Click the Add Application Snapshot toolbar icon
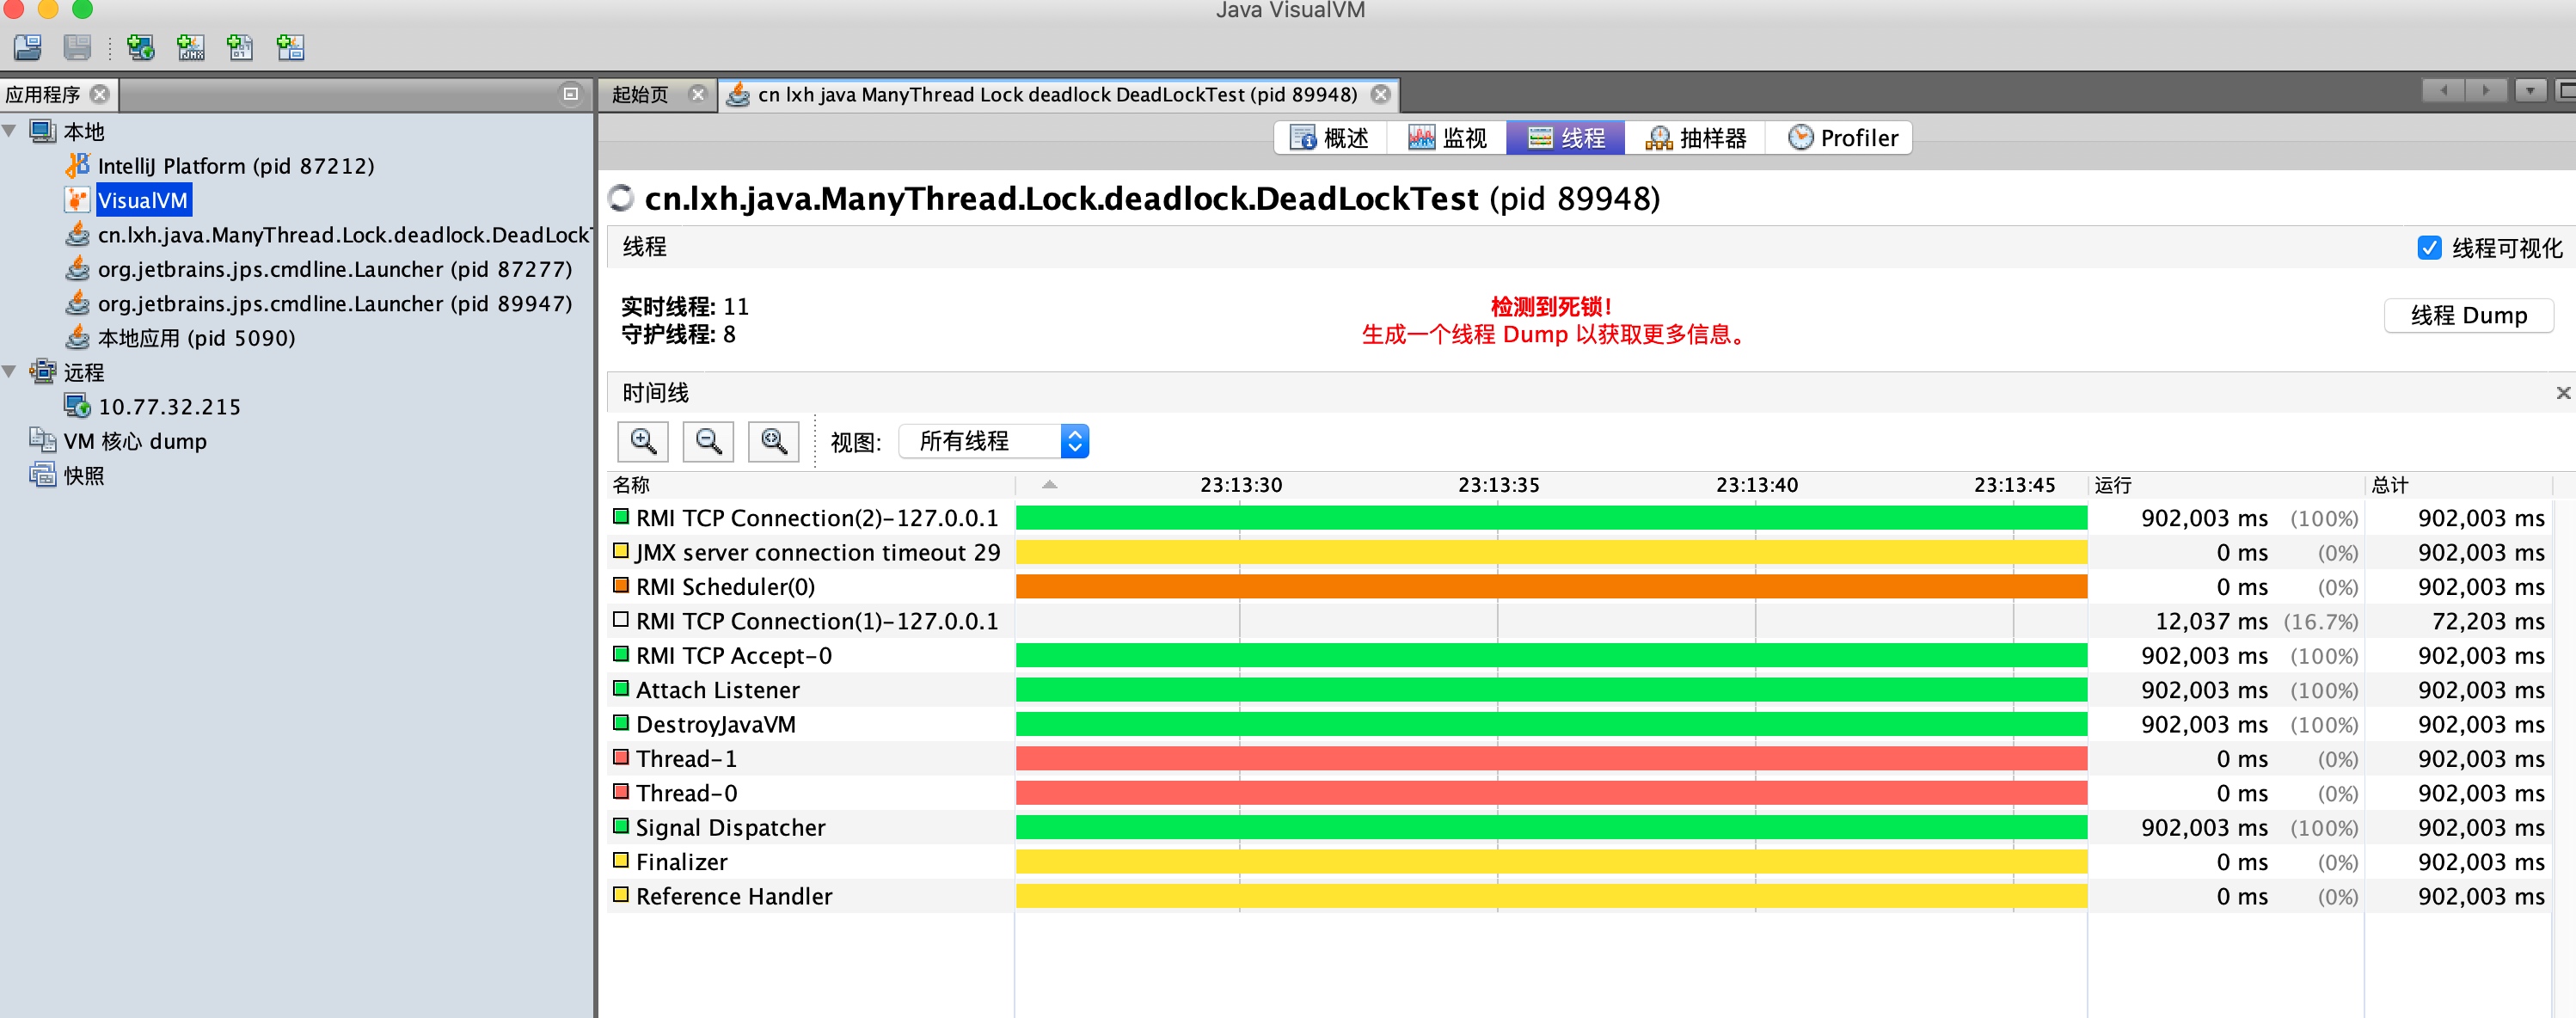2576x1018 pixels. [290, 47]
